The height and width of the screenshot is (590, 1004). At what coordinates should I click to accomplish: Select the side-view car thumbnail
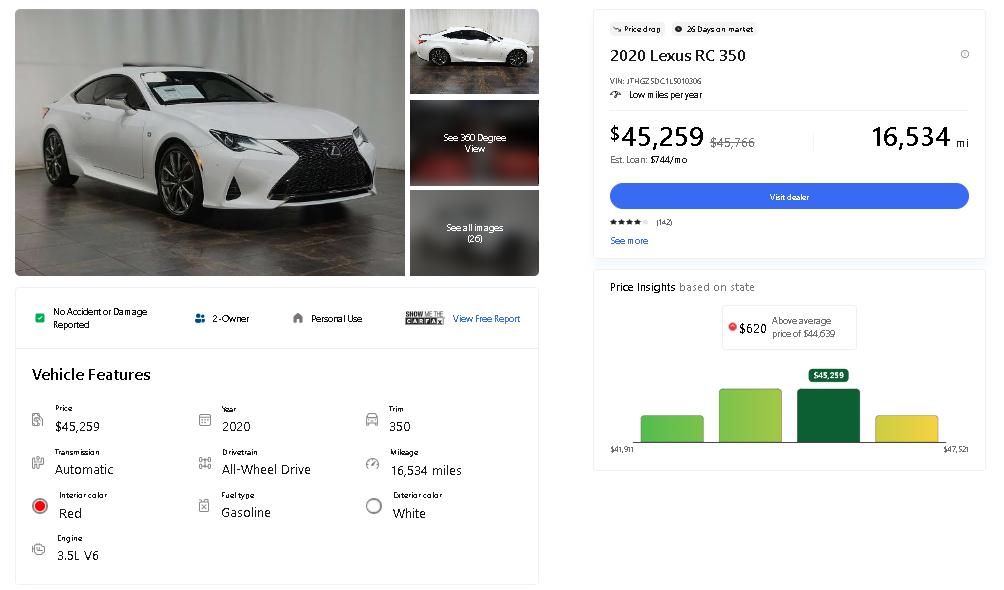point(474,51)
